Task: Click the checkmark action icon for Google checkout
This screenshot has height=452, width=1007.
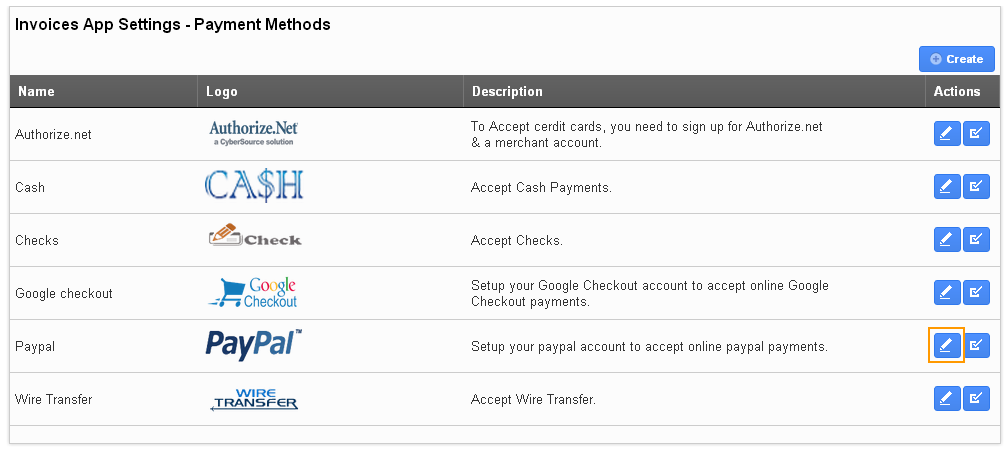Action: pyautogui.click(x=976, y=293)
